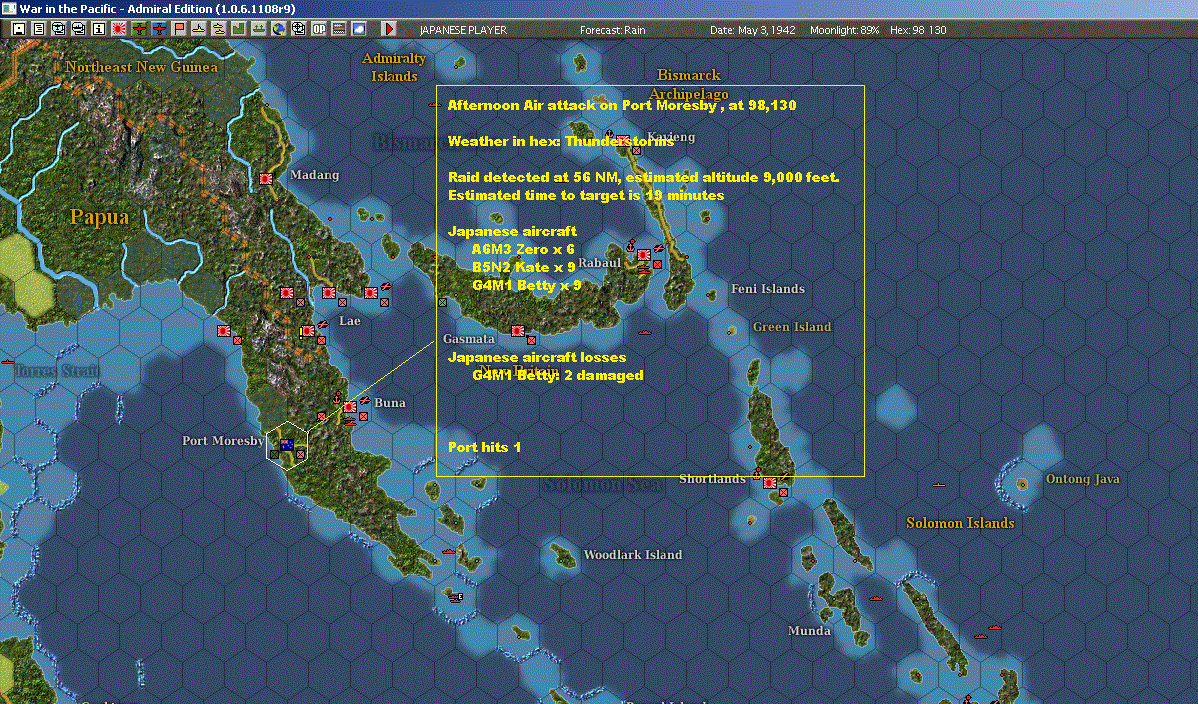Click the 'Port Moresby' map label
Viewport: 1198px width, 704px height.
[223, 440]
